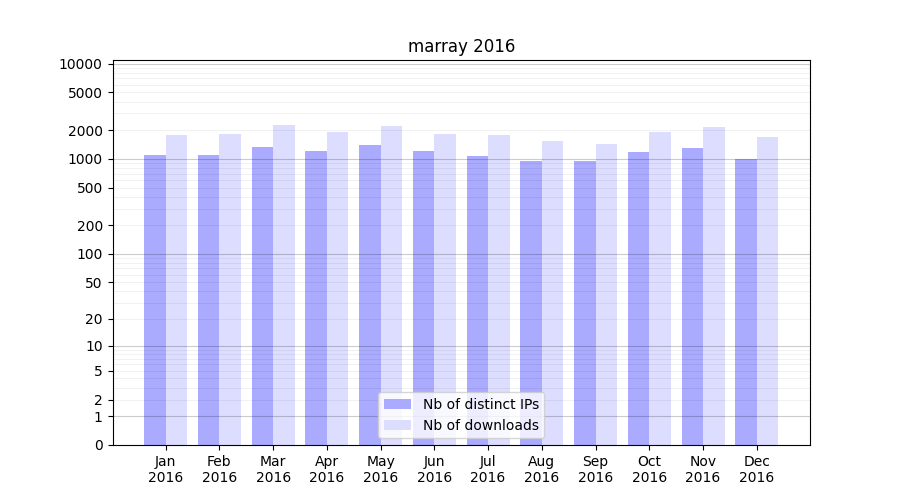This screenshot has width=900, height=500.
Task: Click the Feb 2016 x-axis label
Action: pyautogui.click(x=219, y=469)
